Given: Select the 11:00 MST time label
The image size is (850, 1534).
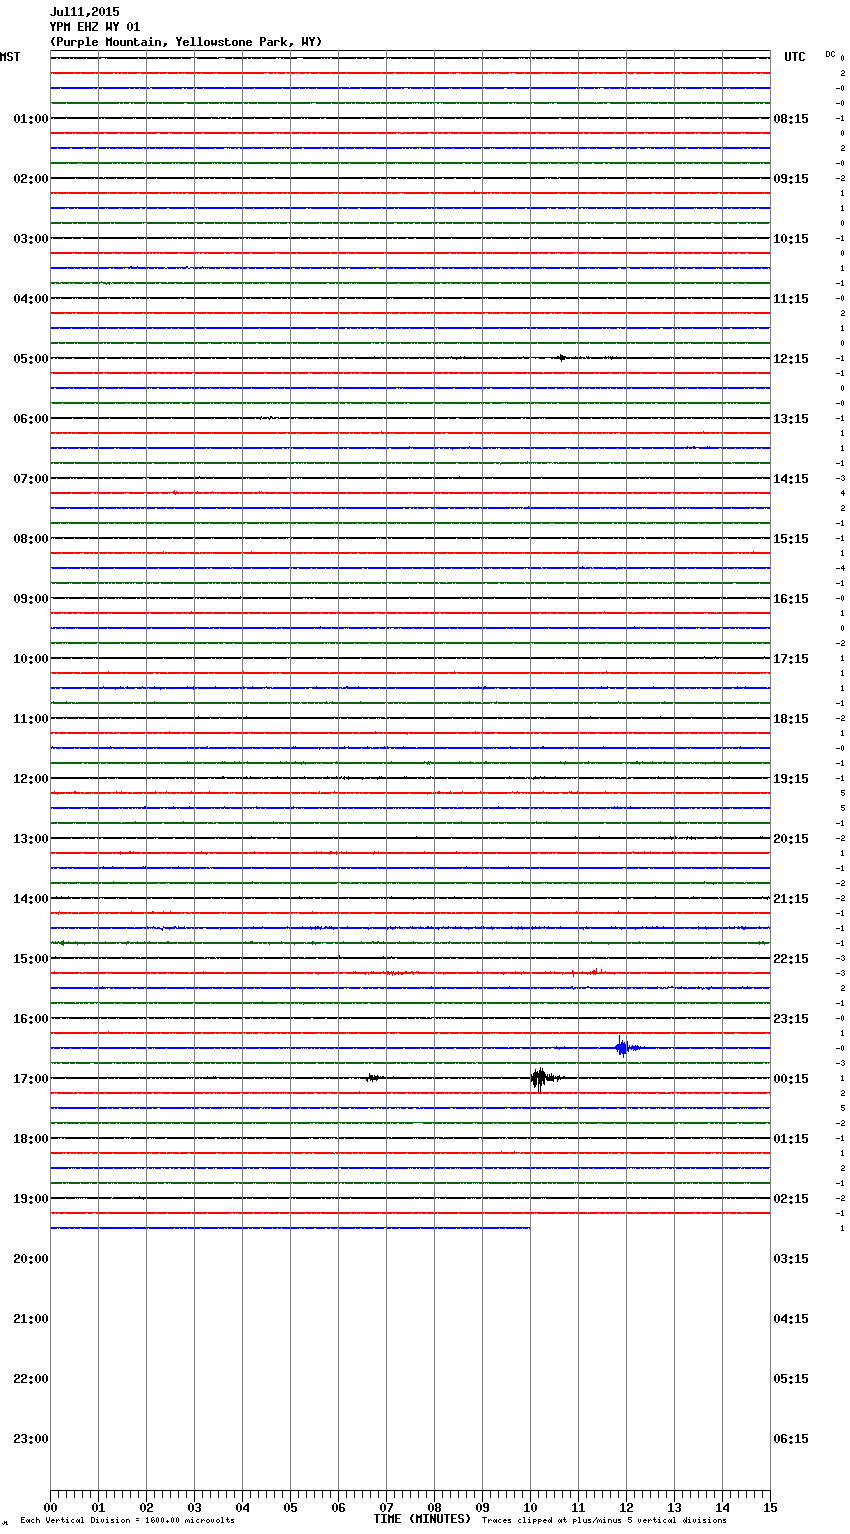Looking at the screenshot, I should 31,719.
